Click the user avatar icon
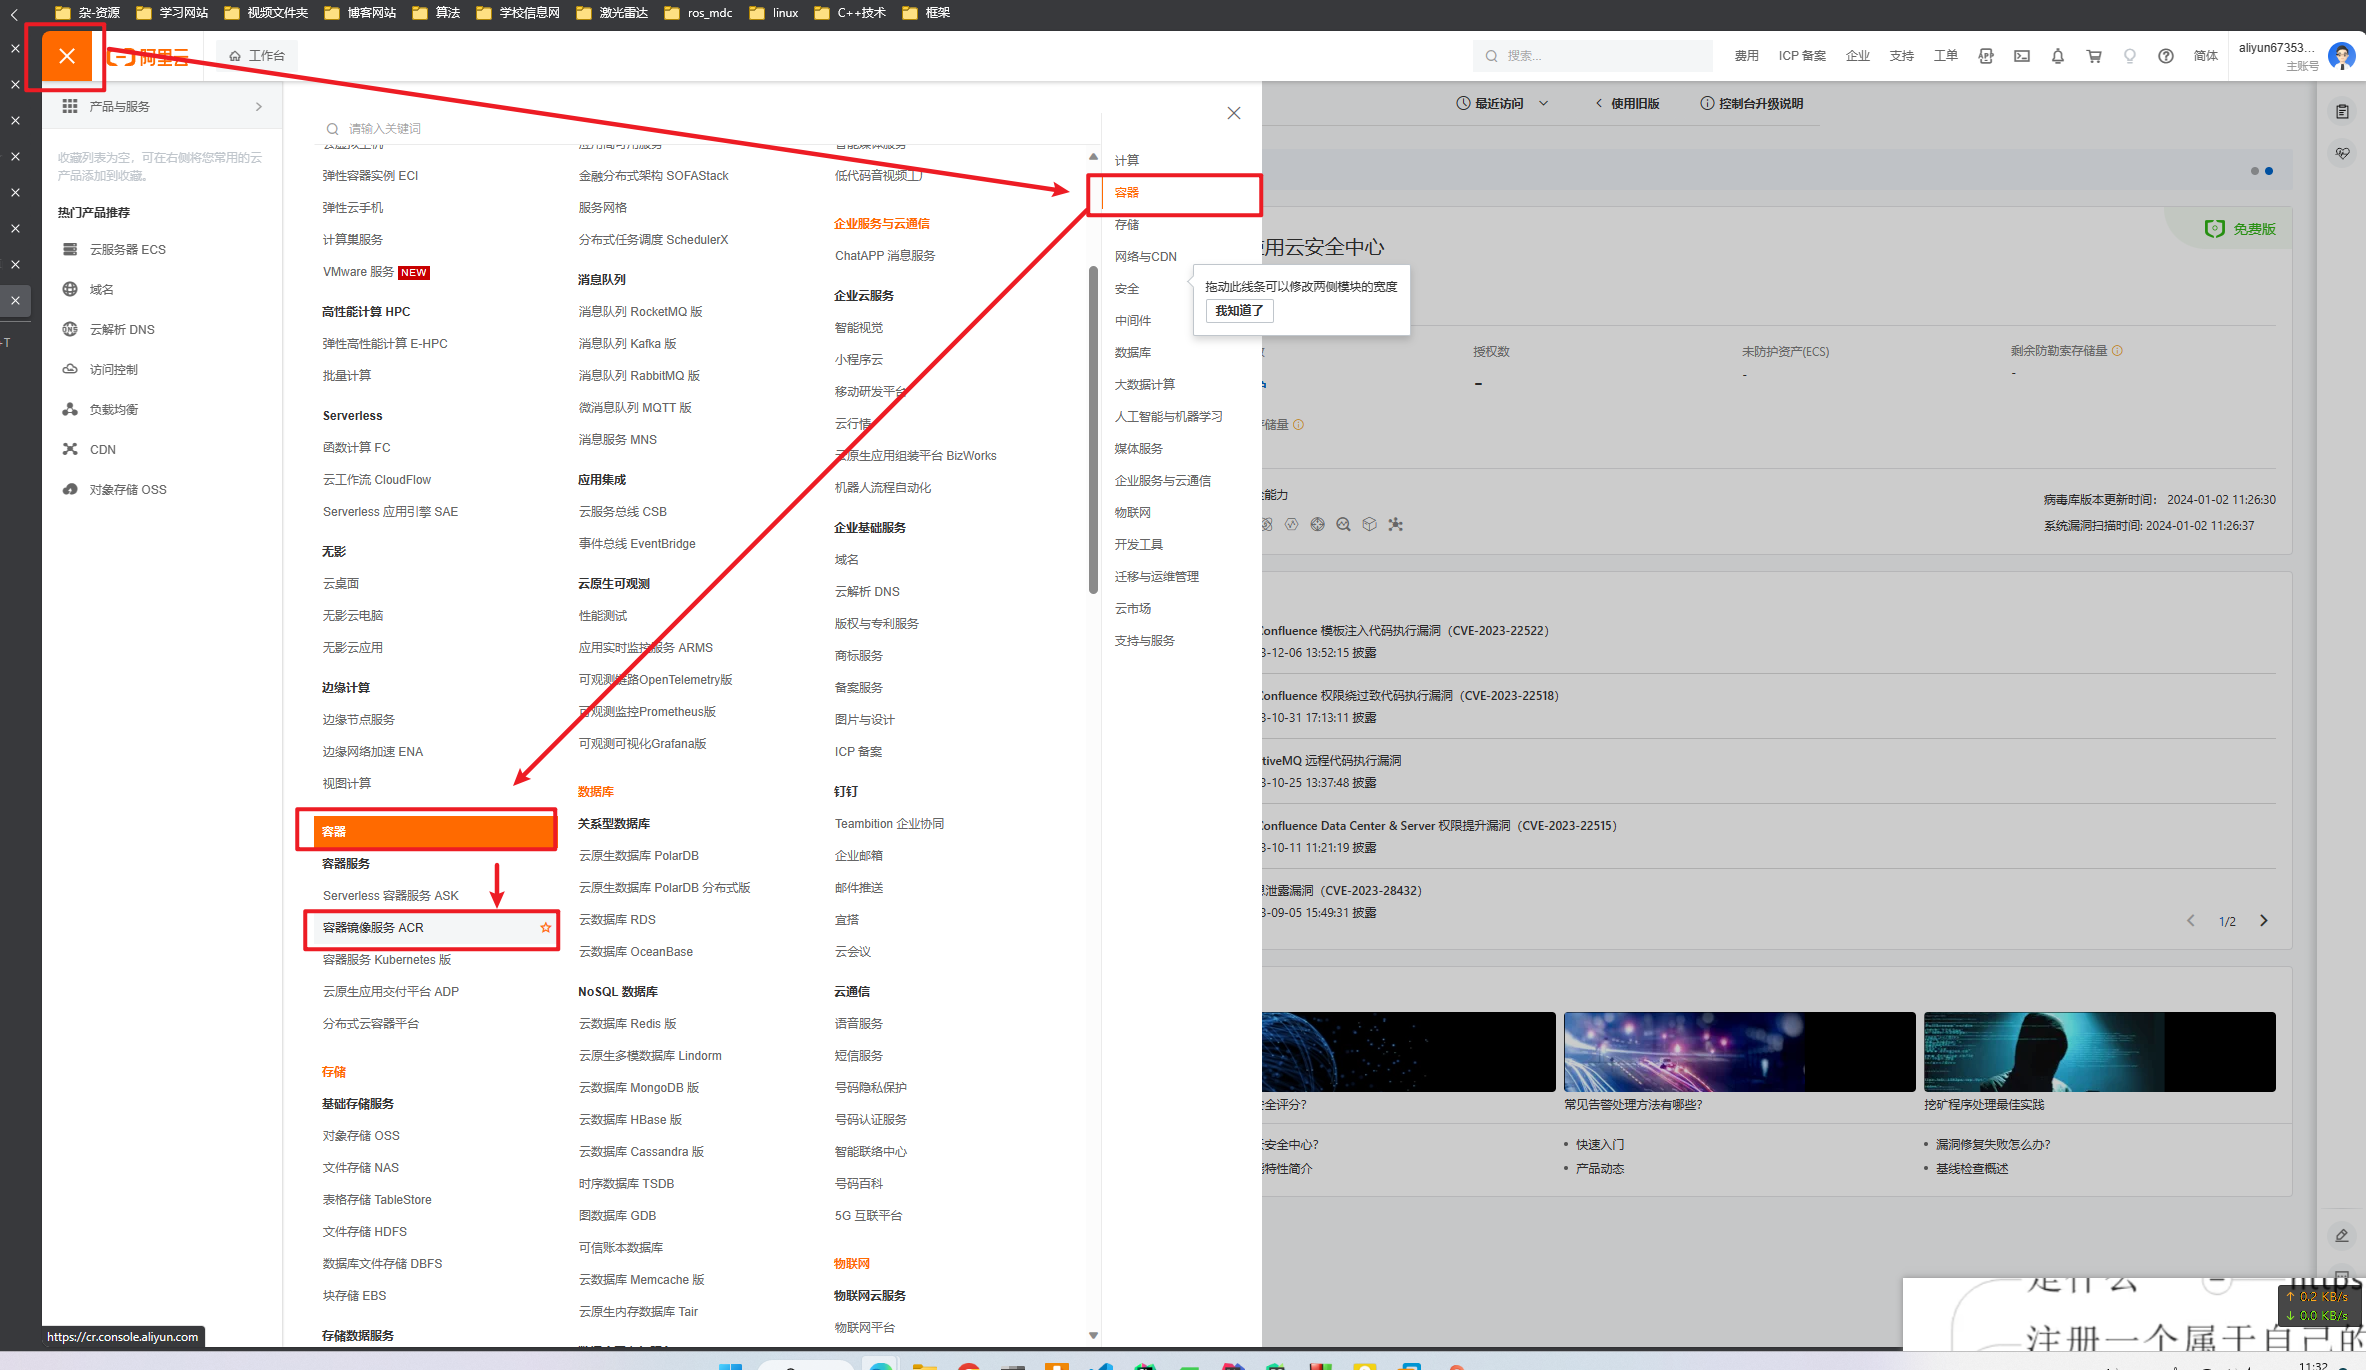2366x1370 pixels. (2340, 56)
